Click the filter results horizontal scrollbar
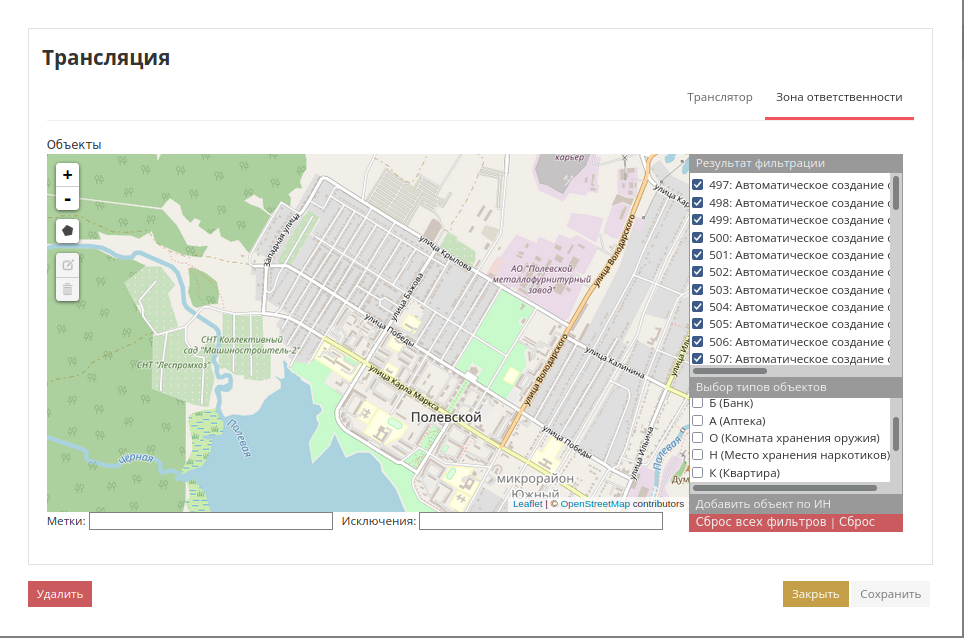The width and height of the screenshot is (964, 638). tap(730, 371)
